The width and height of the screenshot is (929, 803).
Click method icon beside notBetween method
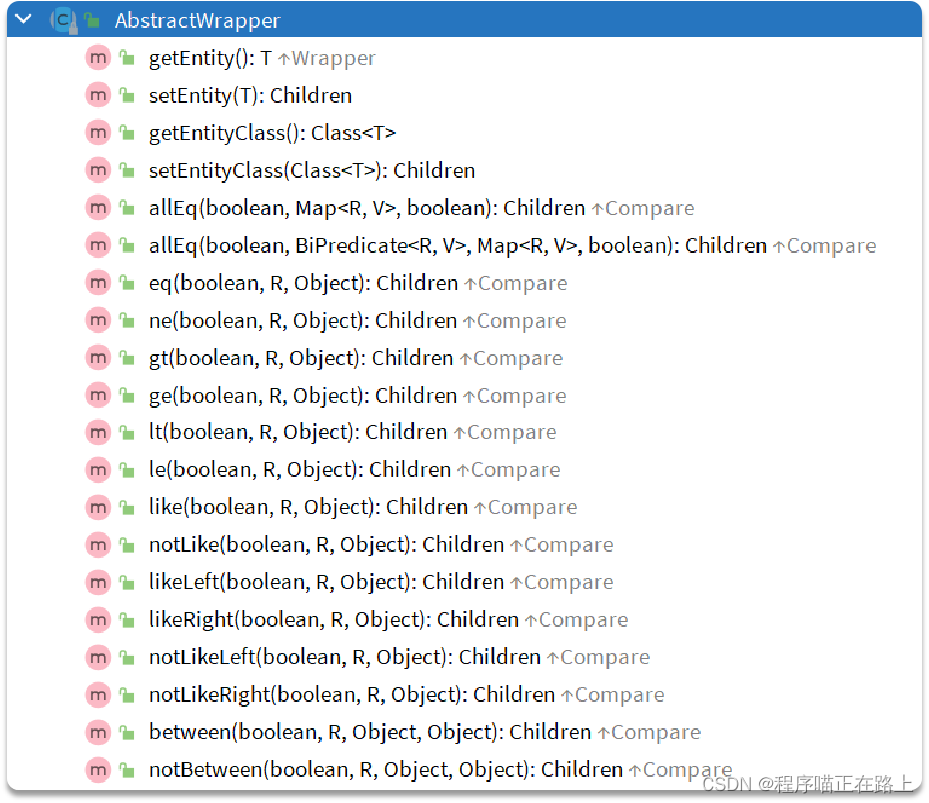coord(98,770)
